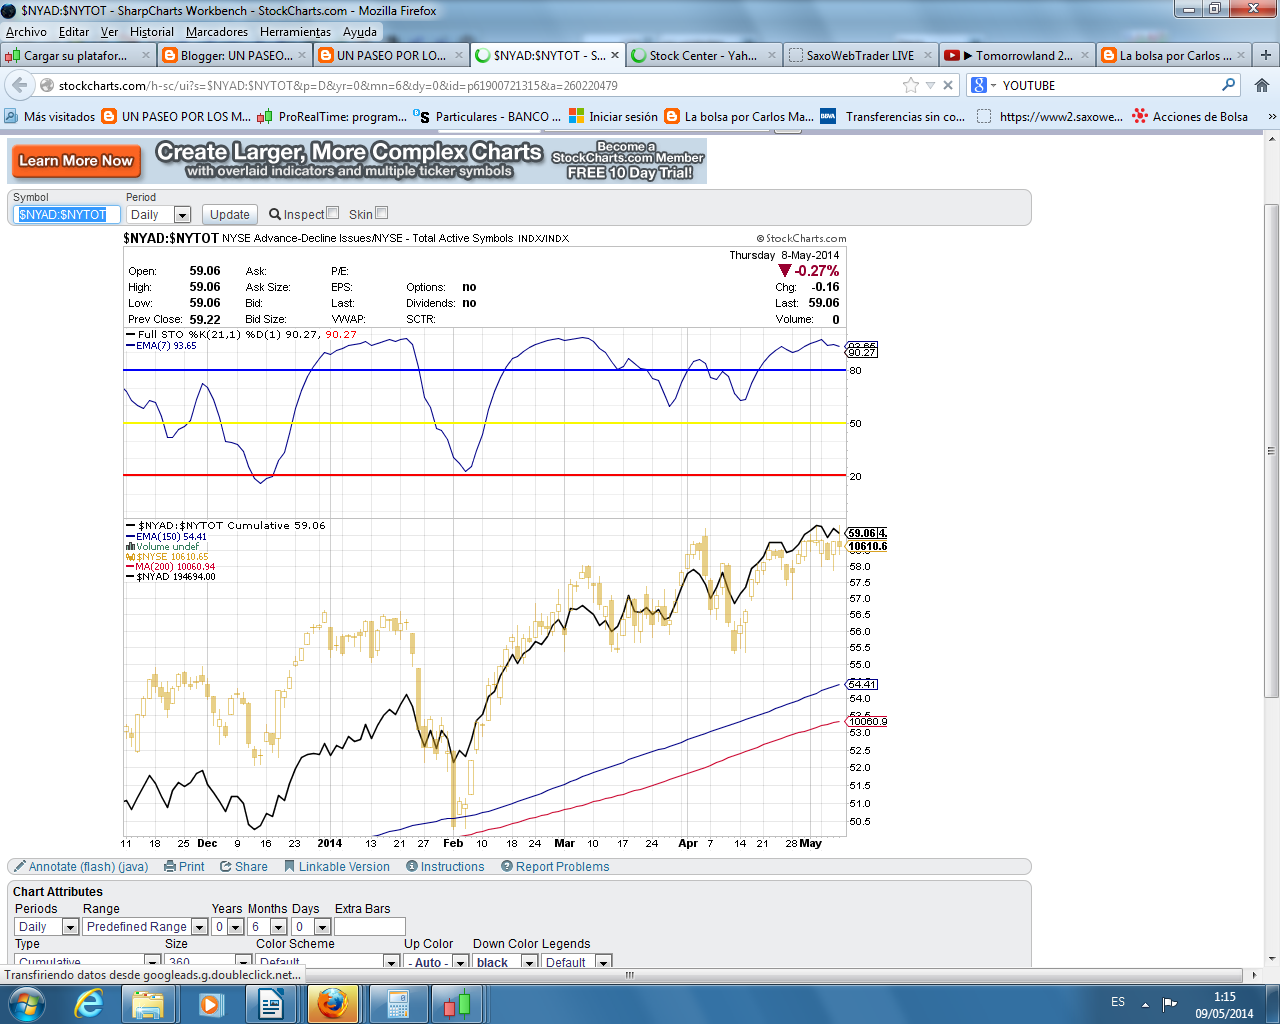Open ProRealTime bookmark
1280x1024 pixels.
[x=332, y=116]
